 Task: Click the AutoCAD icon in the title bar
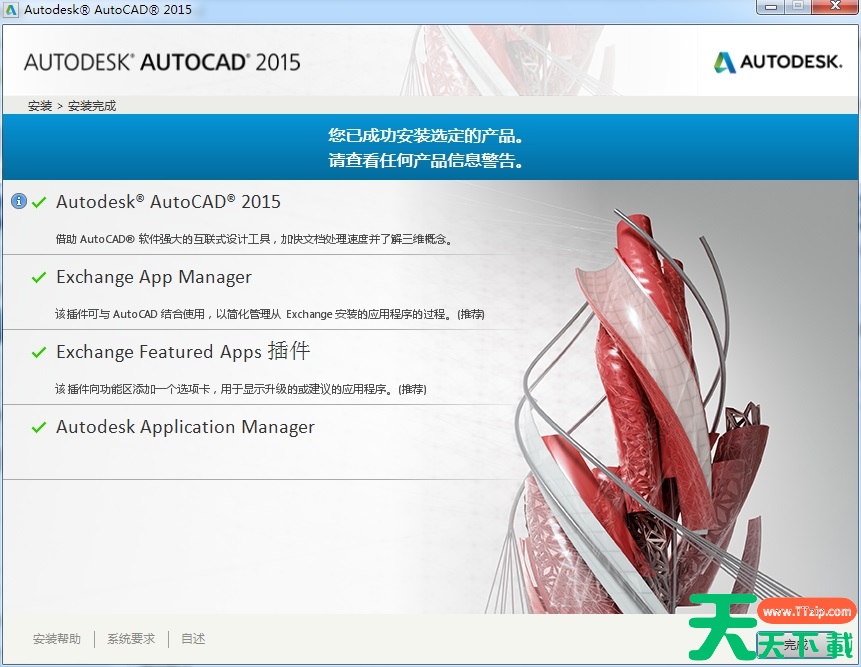click(11, 9)
